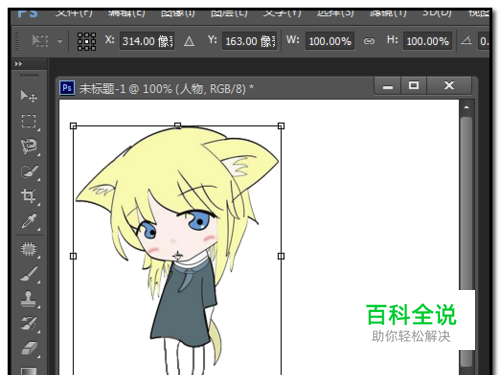Click the top-left transform handle
The width and height of the screenshot is (500, 375).
point(73,126)
